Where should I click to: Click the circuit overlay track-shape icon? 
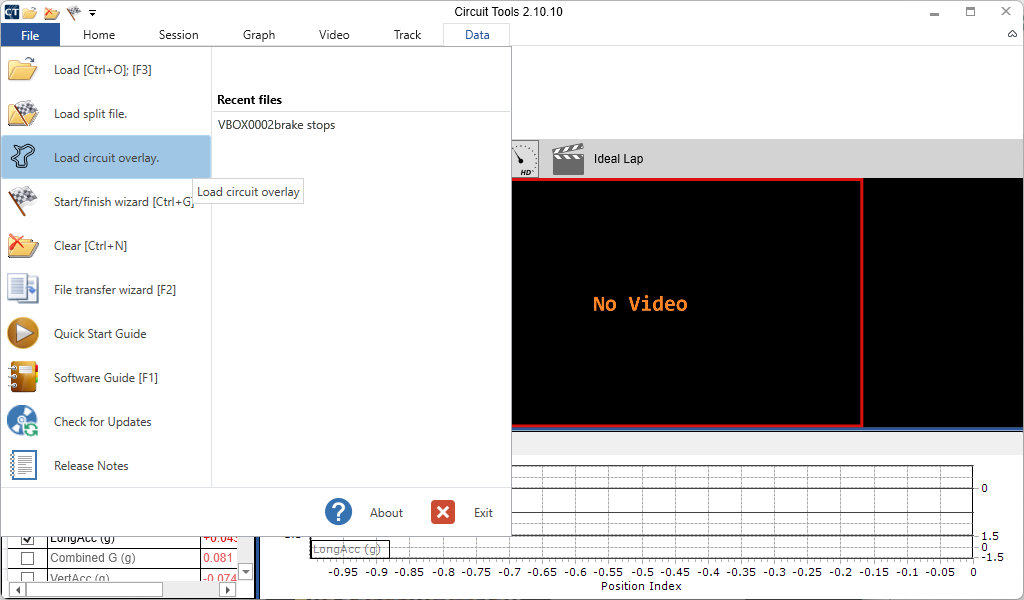pos(23,157)
